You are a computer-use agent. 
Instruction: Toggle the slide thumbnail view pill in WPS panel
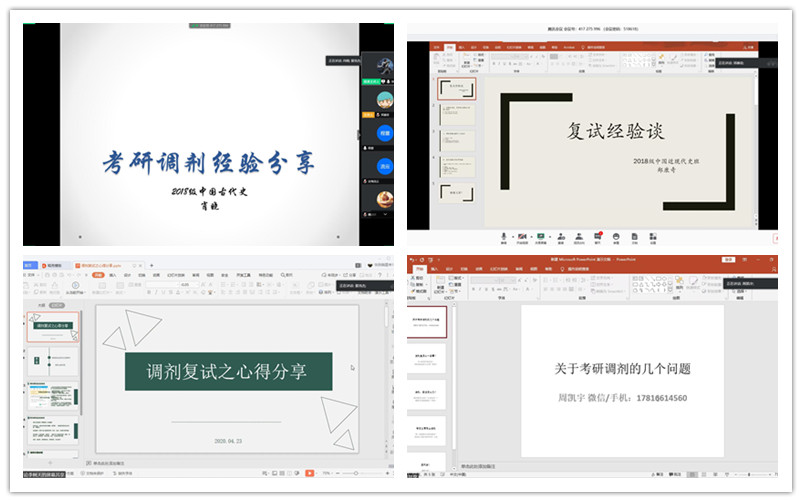[x=57, y=305]
